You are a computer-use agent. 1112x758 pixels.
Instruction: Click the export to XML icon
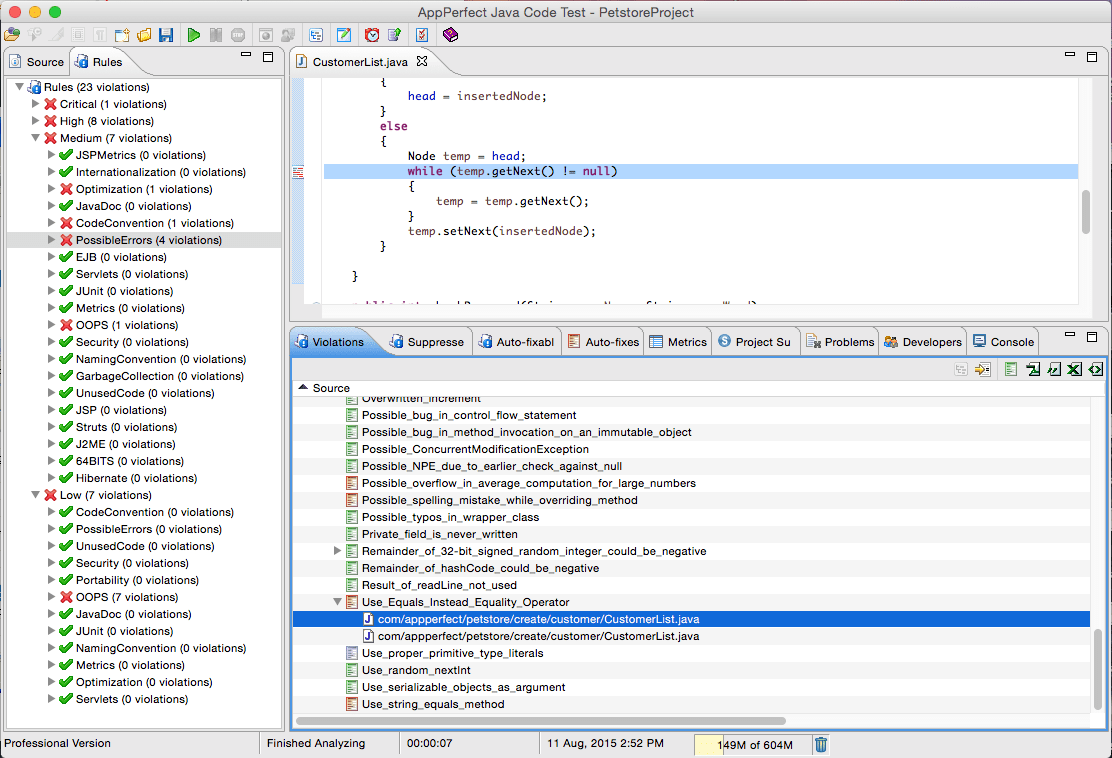[x=1096, y=369]
